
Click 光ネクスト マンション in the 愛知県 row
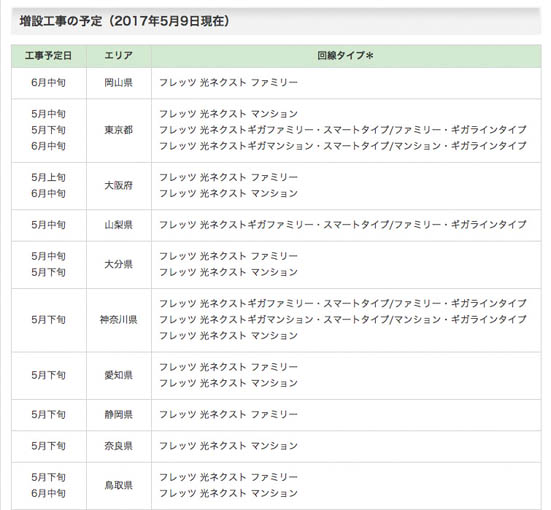(x=228, y=383)
